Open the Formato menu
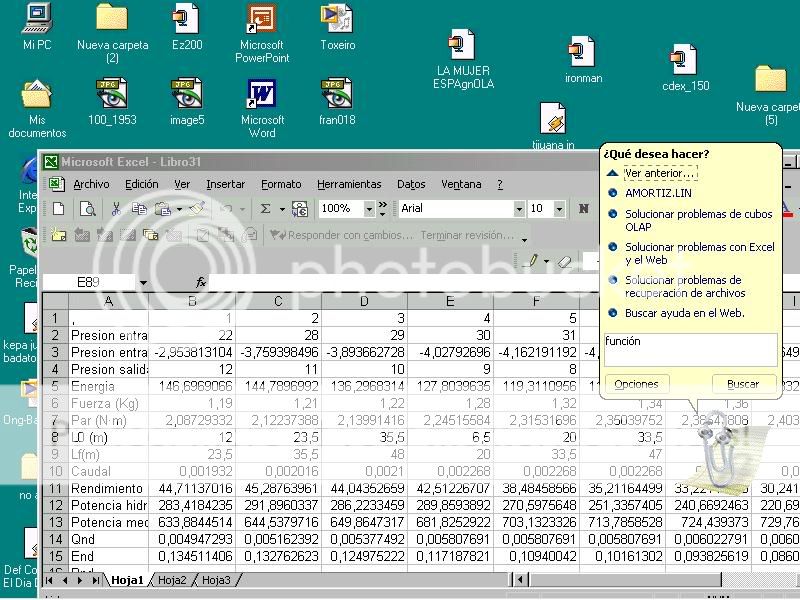Image resolution: width=800 pixels, height=600 pixels. [281, 184]
